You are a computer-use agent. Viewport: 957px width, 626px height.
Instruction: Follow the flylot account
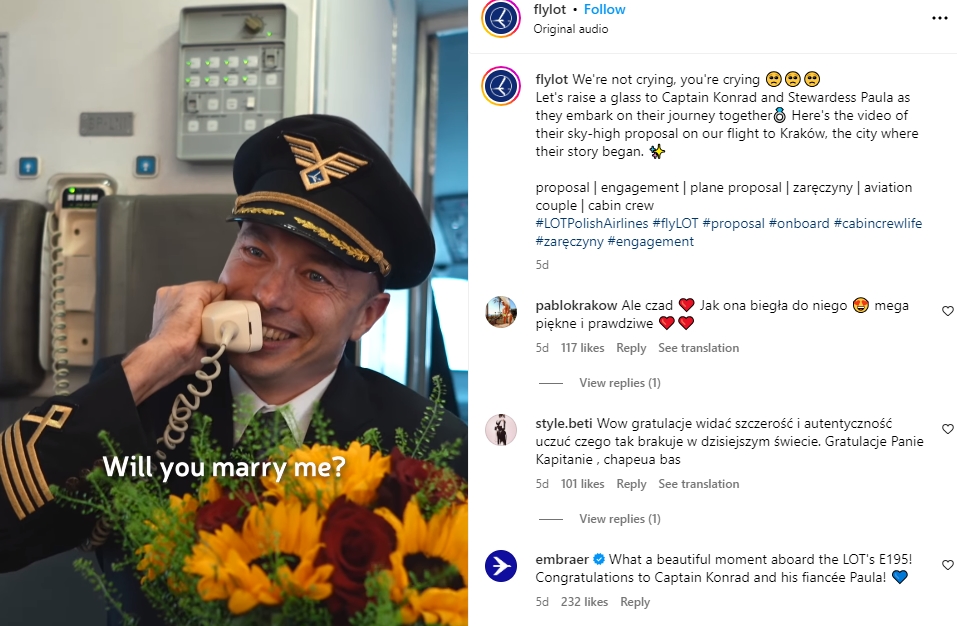click(x=604, y=9)
